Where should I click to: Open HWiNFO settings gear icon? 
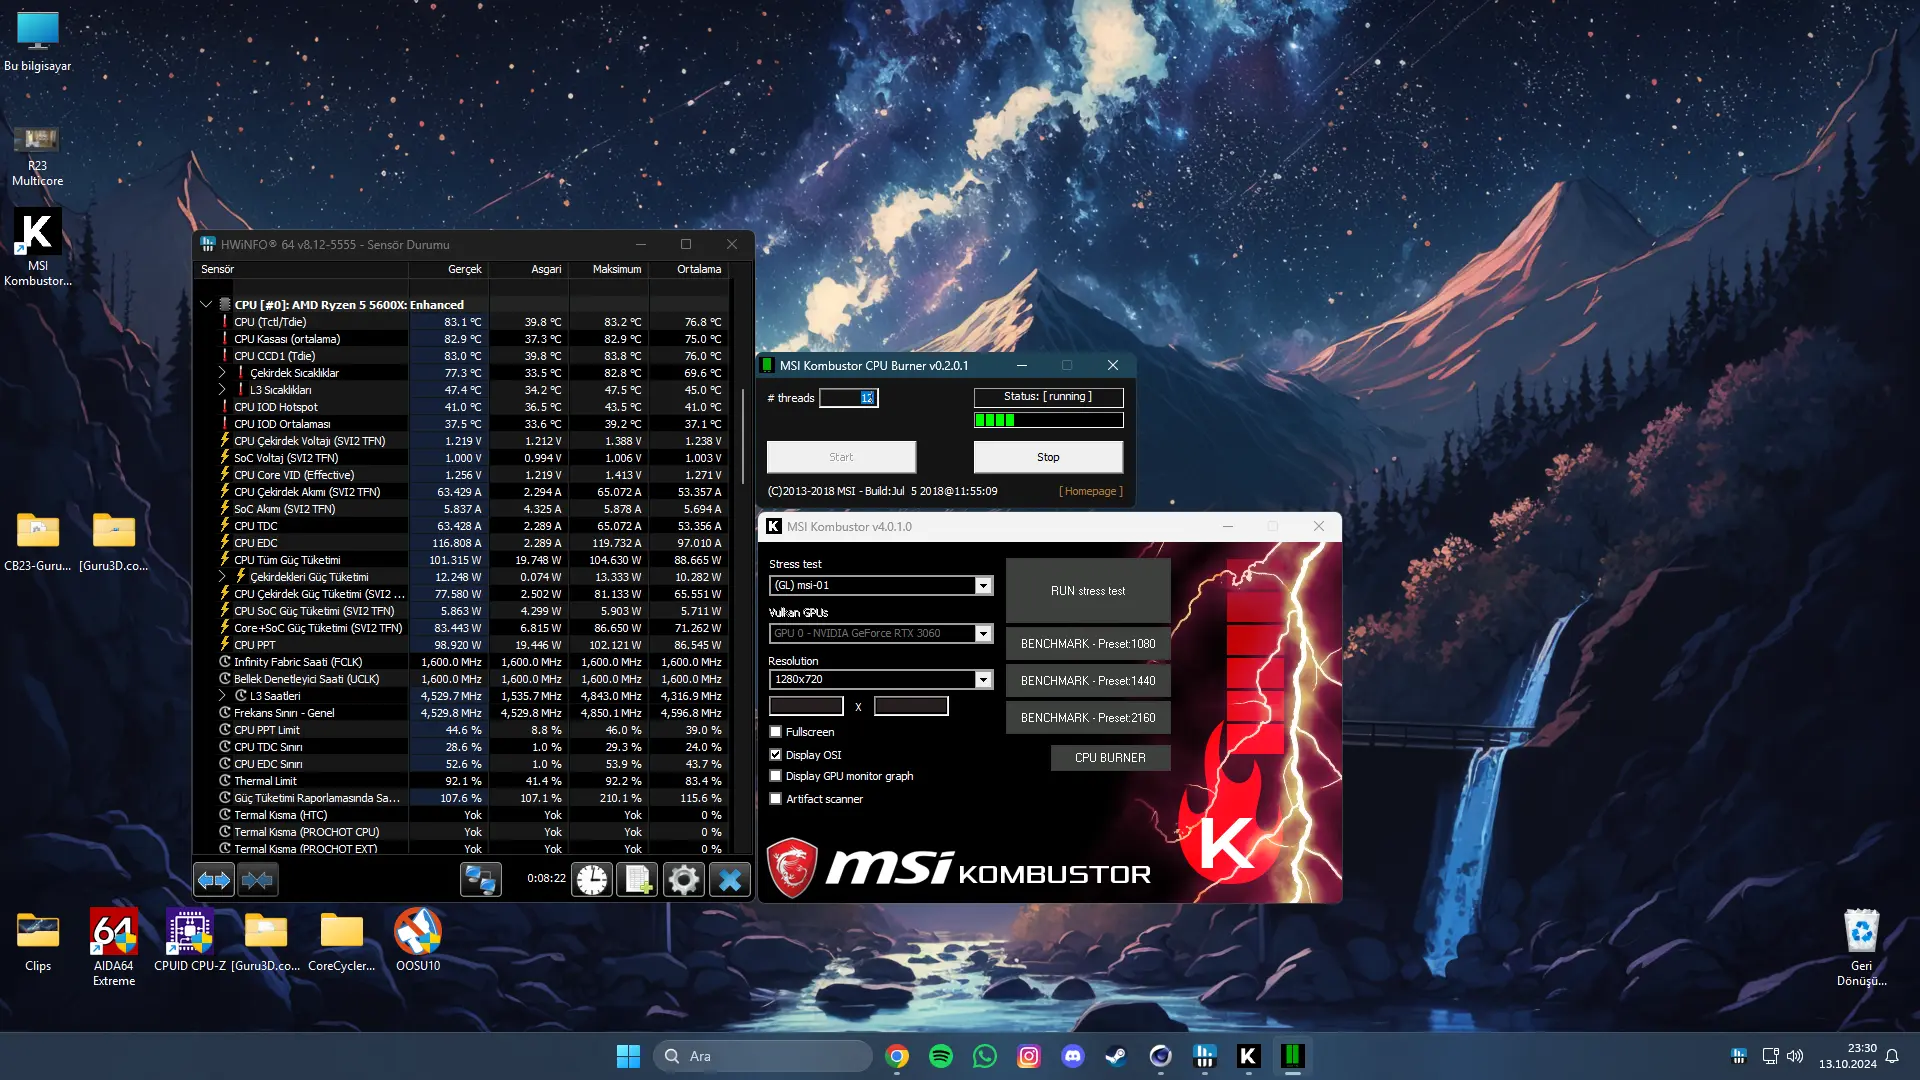(684, 880)
